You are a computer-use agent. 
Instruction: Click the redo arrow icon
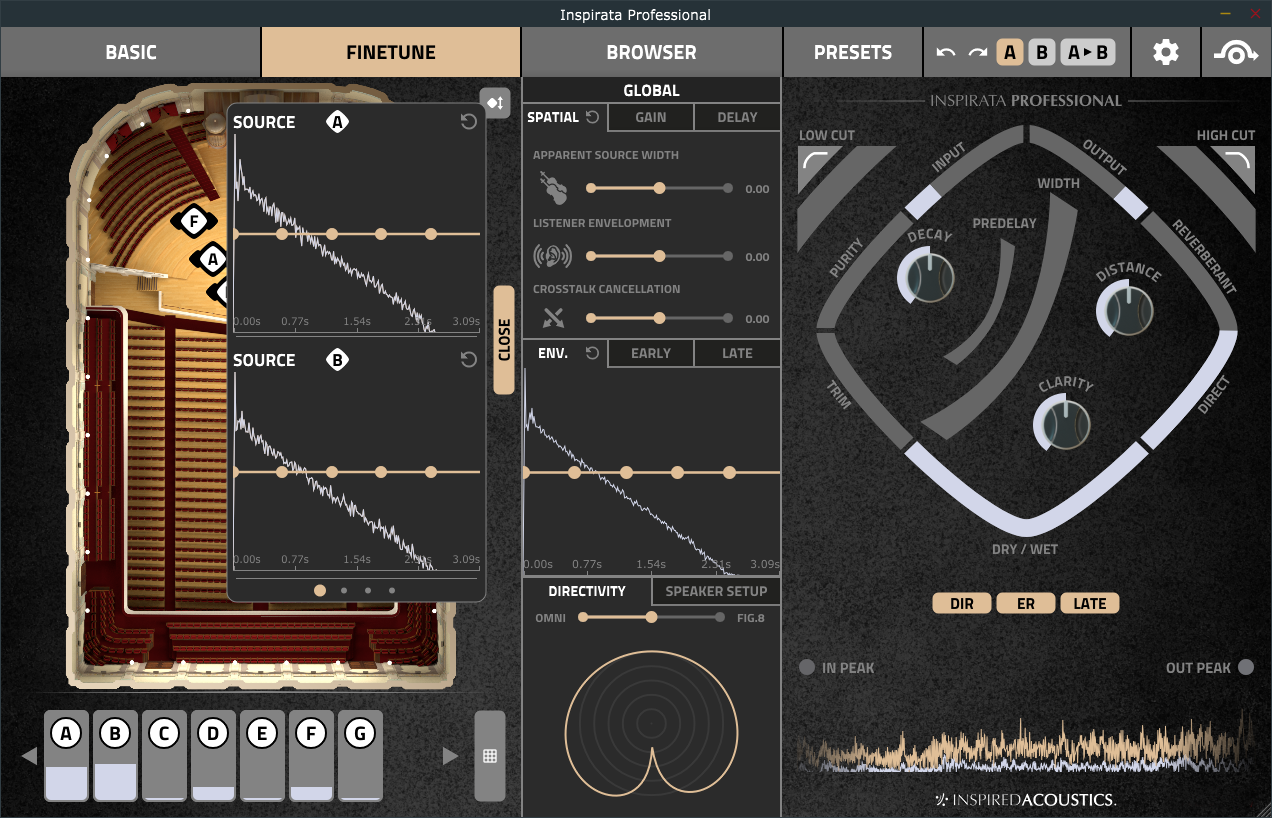[x=978, y=53]
